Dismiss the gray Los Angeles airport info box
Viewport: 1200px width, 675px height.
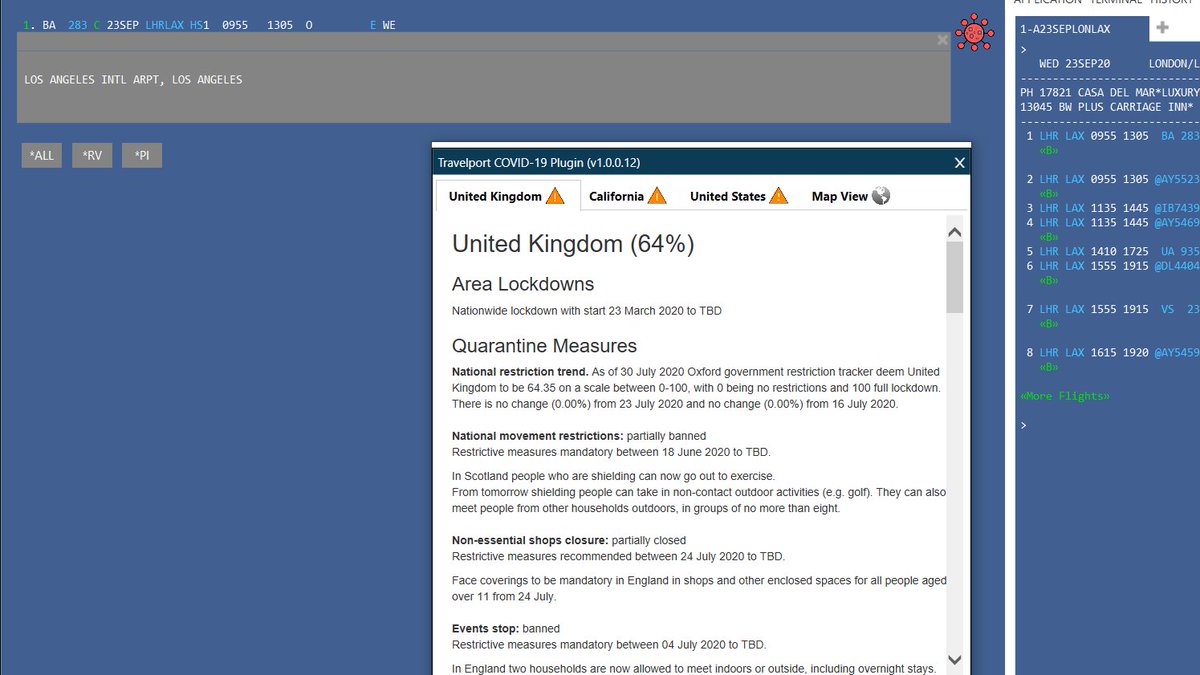[x=942, y=40]
